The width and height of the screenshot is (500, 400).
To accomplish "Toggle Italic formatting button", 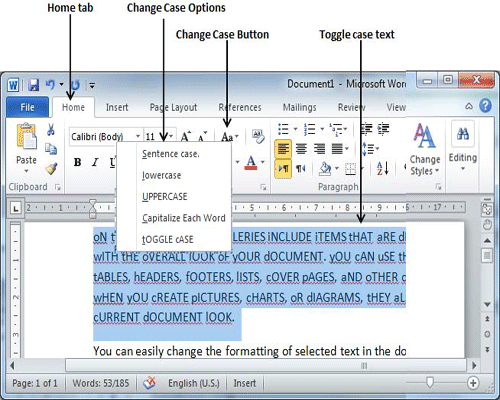I will tap(95, 162).
